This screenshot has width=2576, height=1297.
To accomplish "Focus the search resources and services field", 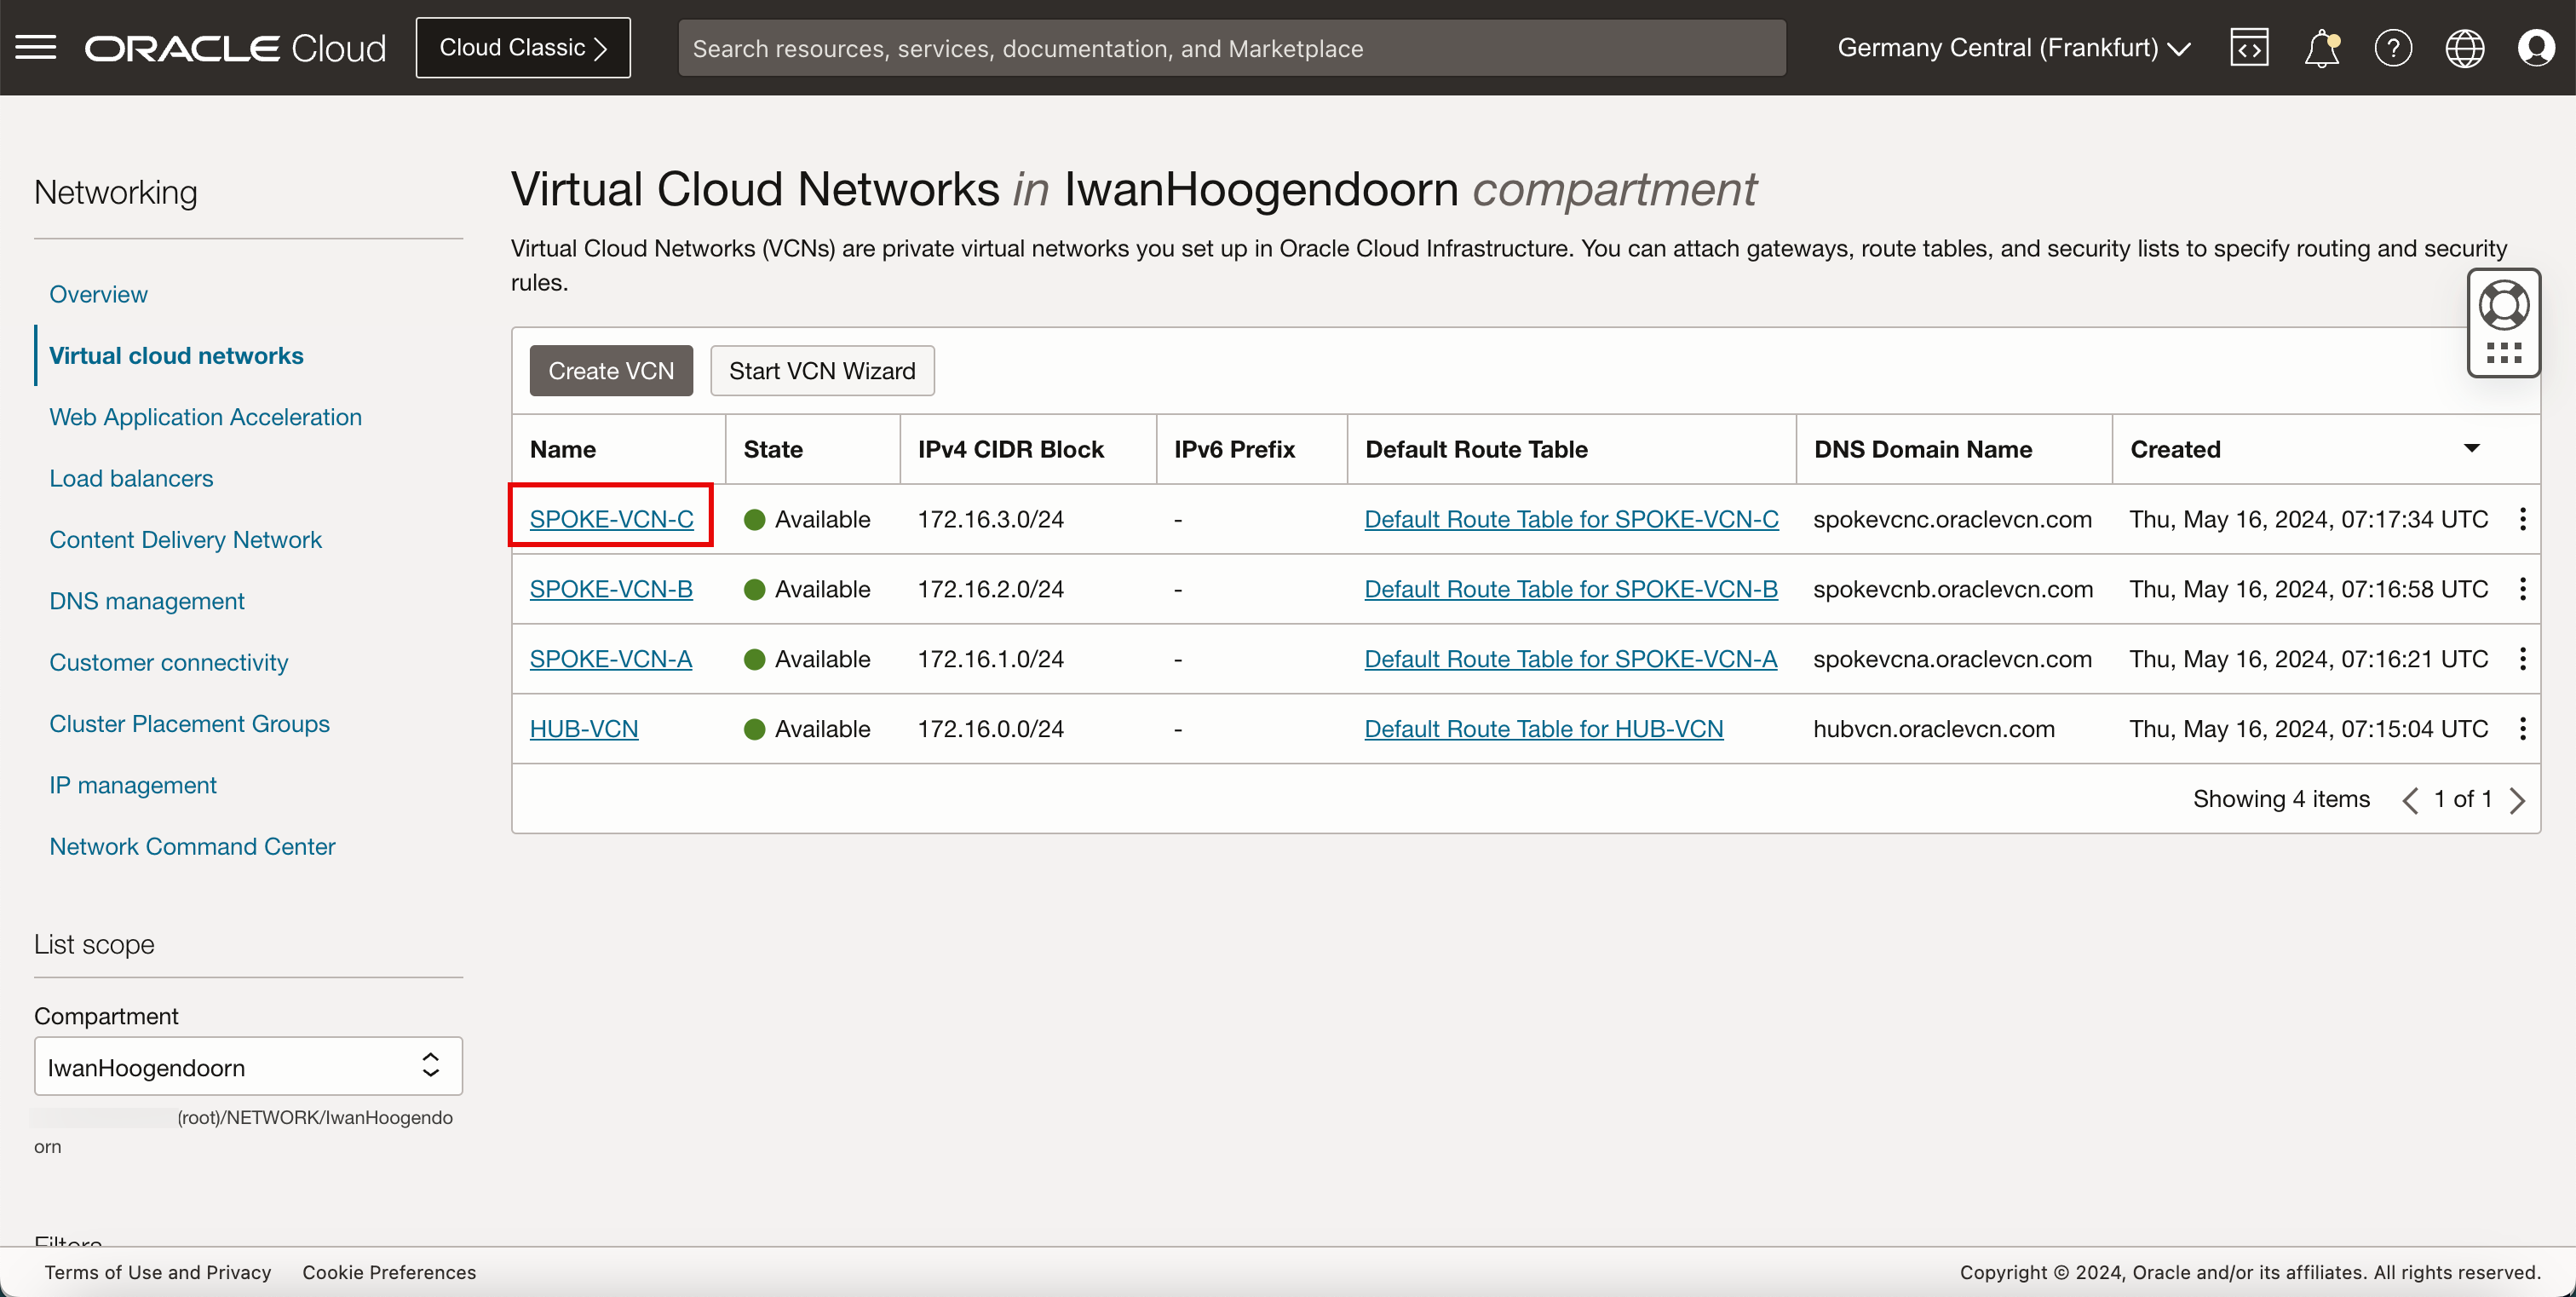I will pos(1230,48).
